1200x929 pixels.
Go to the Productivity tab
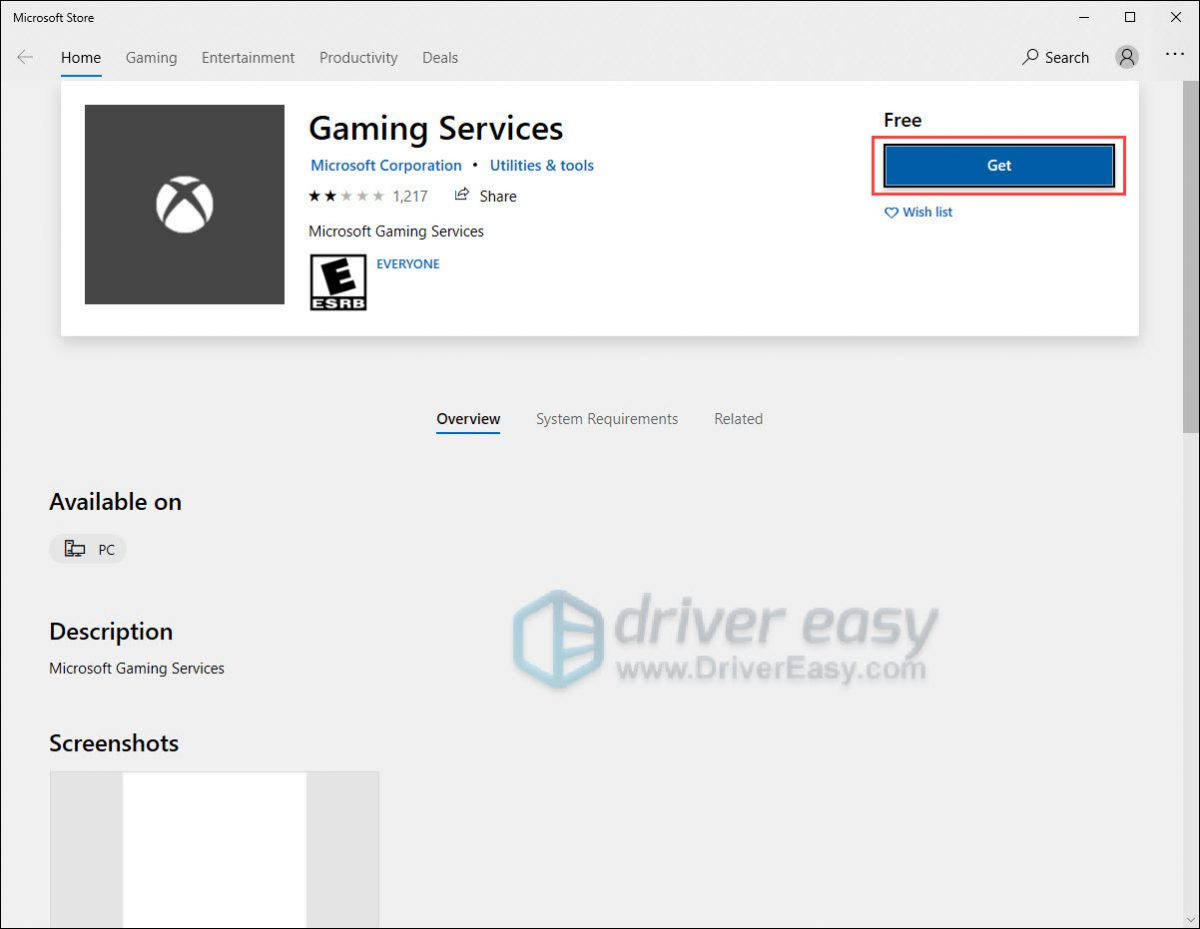point(358,58)
